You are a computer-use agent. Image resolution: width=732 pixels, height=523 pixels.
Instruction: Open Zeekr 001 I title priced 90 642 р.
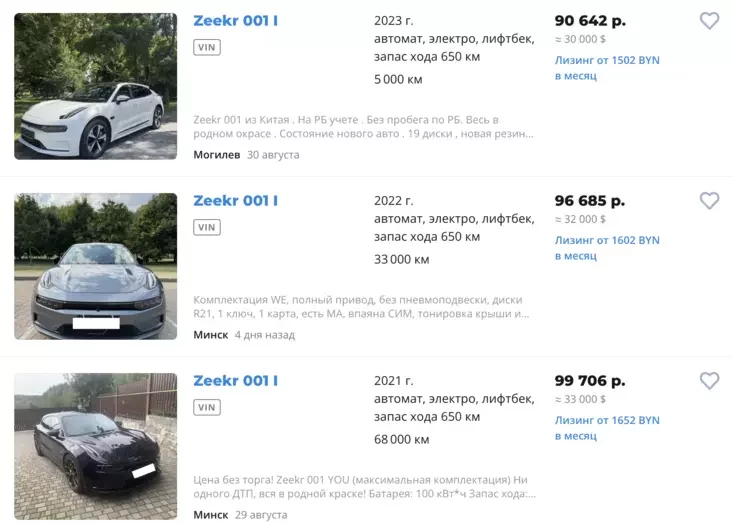click(x=235, y=21)
